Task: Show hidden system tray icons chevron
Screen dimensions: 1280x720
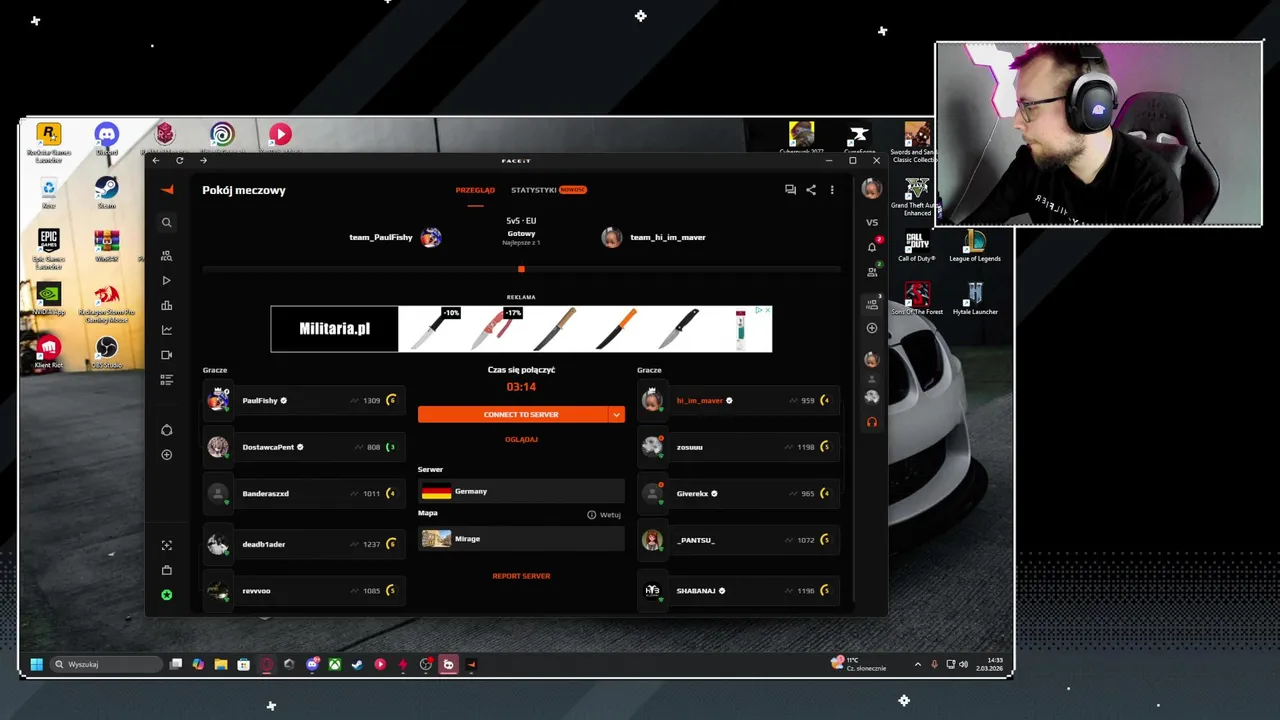Action: pyautogui.click(x=918, y=664)
